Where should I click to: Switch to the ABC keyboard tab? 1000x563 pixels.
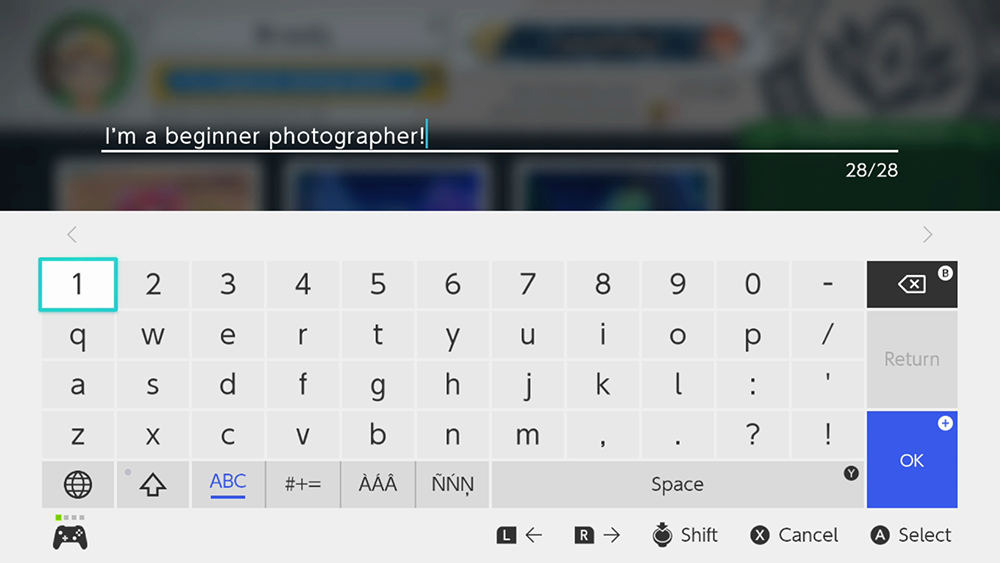click(x=228, y=485)
